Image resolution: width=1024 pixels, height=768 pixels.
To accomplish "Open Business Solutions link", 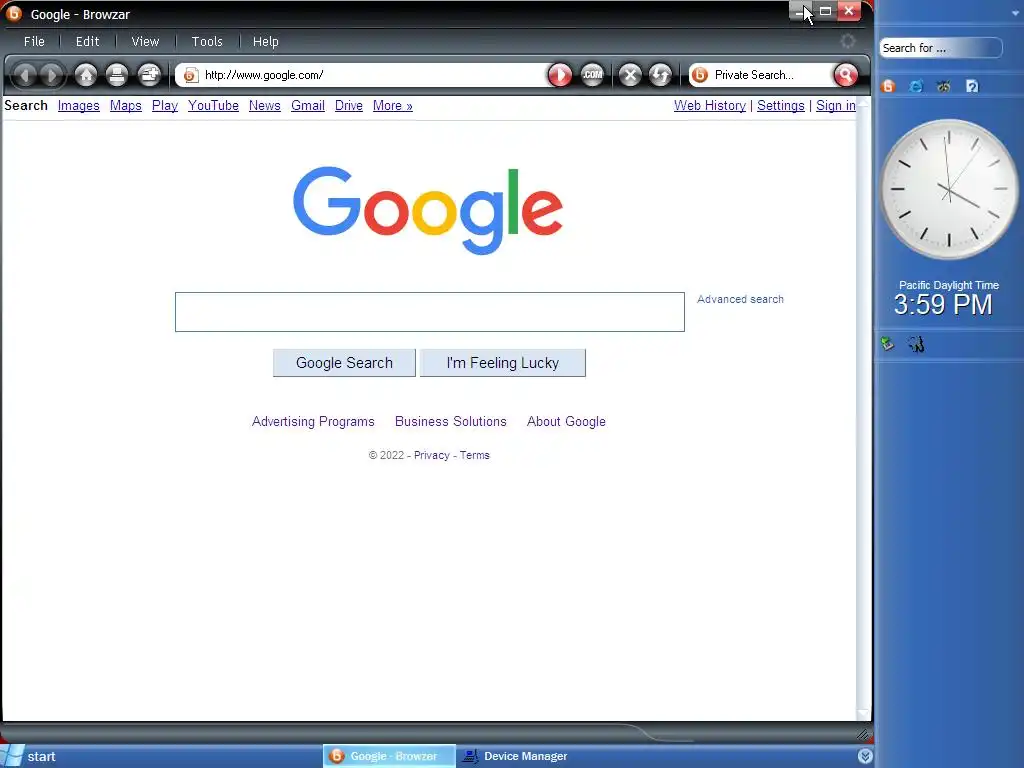I will [x=451, y=422].
